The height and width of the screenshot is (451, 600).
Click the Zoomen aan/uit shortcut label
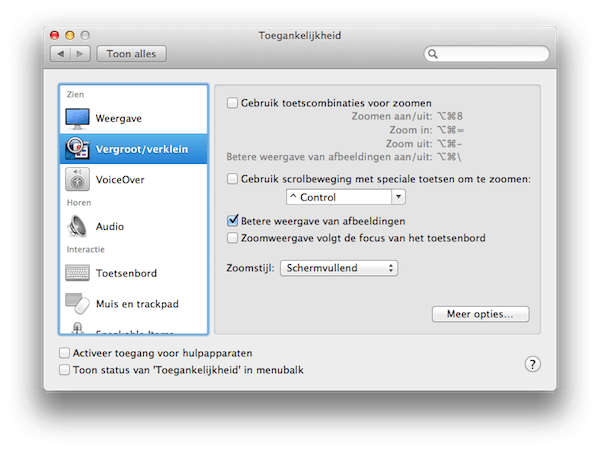point(392,116)
